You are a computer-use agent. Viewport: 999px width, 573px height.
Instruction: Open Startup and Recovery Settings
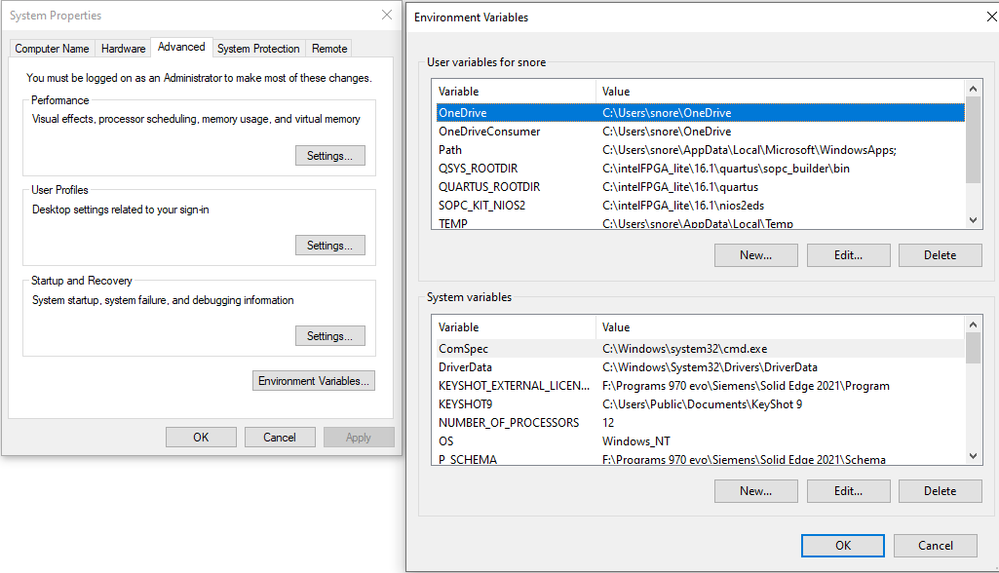point(329,336)
